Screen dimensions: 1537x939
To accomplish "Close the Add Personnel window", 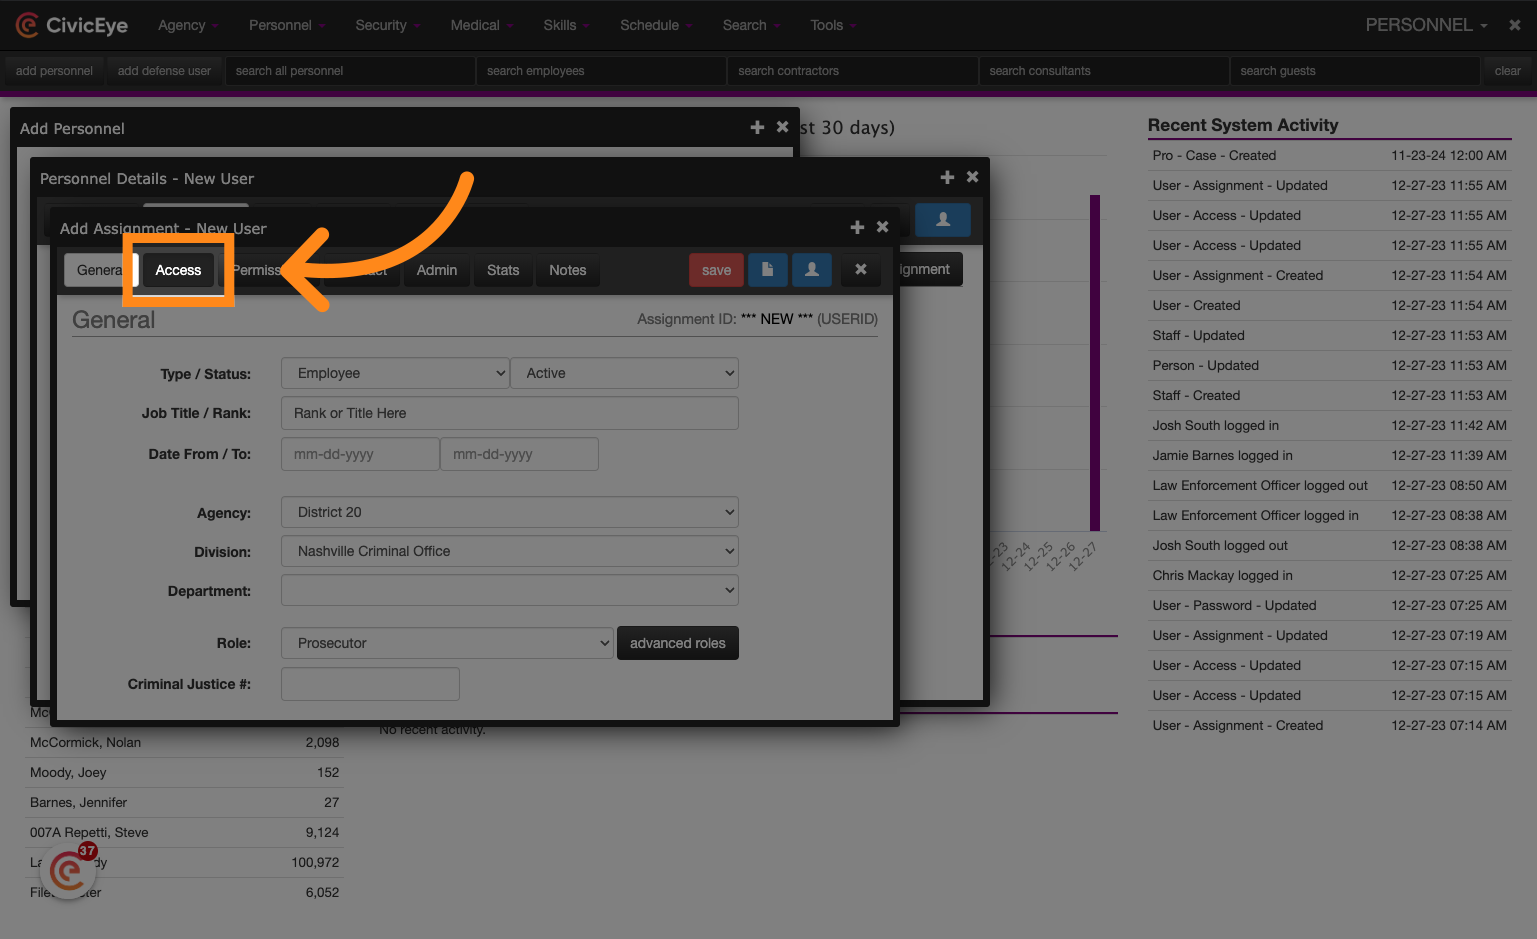I will (x=782, y=127).
